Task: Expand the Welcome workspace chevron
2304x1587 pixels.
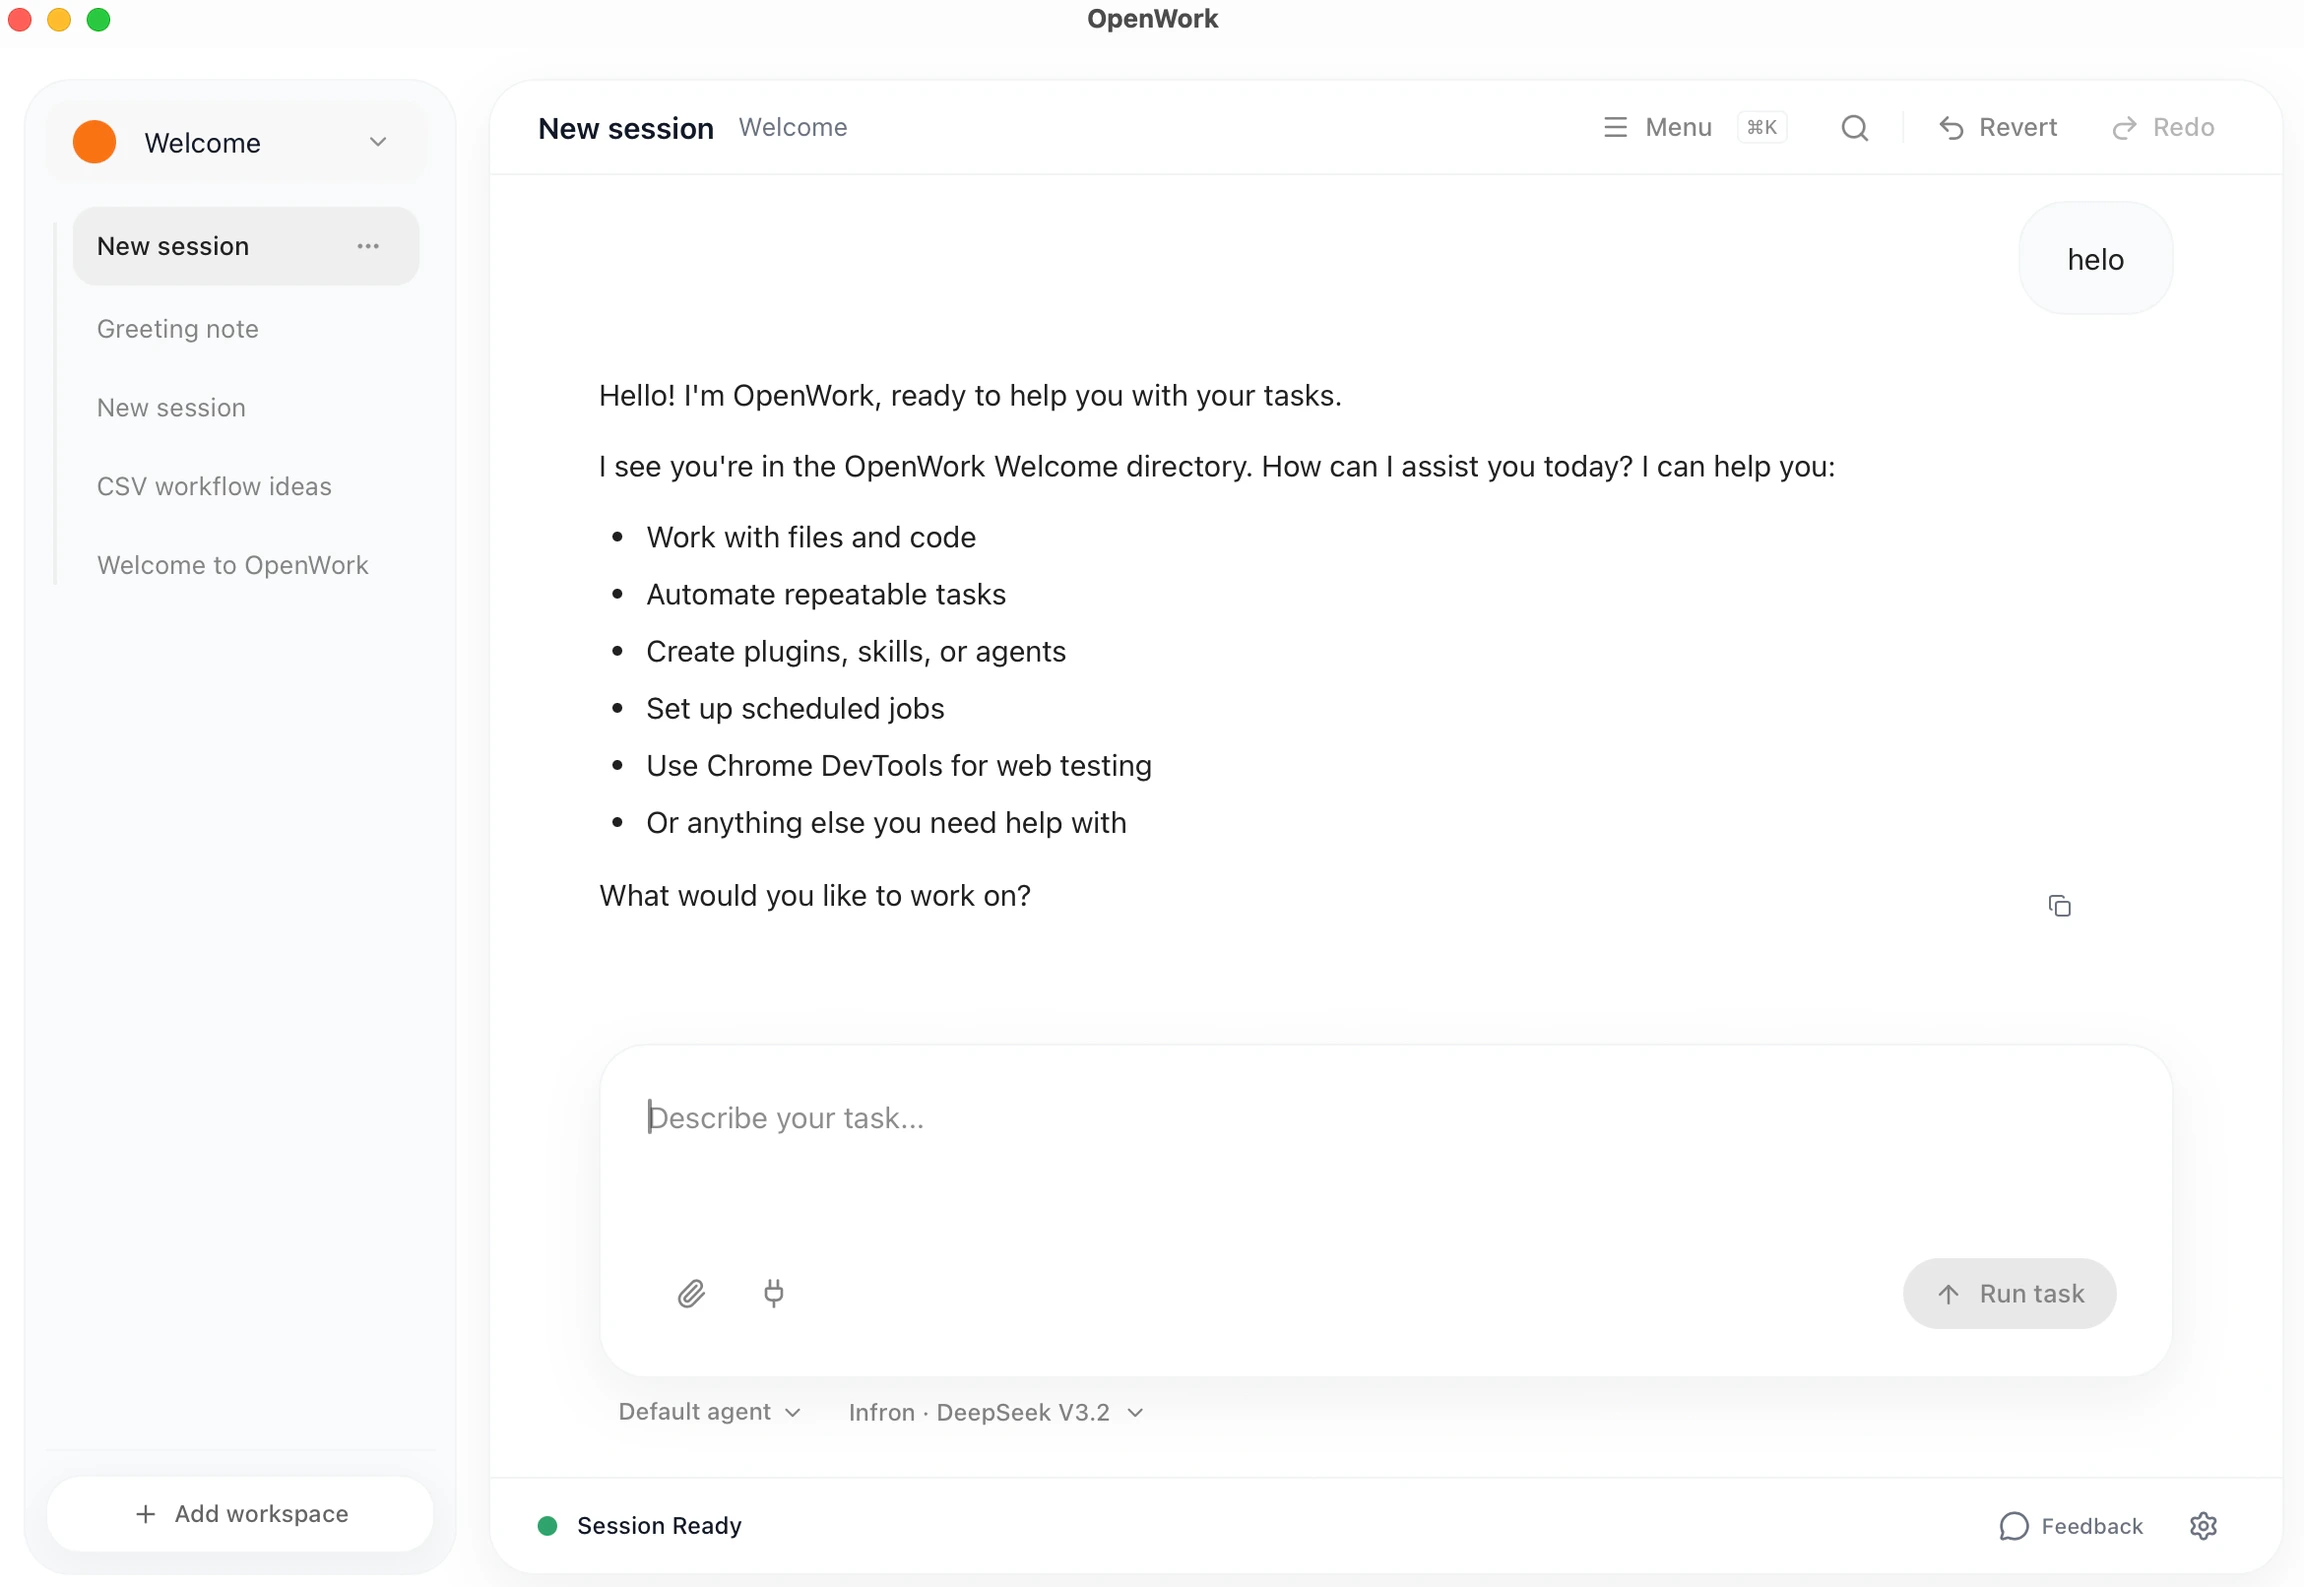Action: (377, 141)
